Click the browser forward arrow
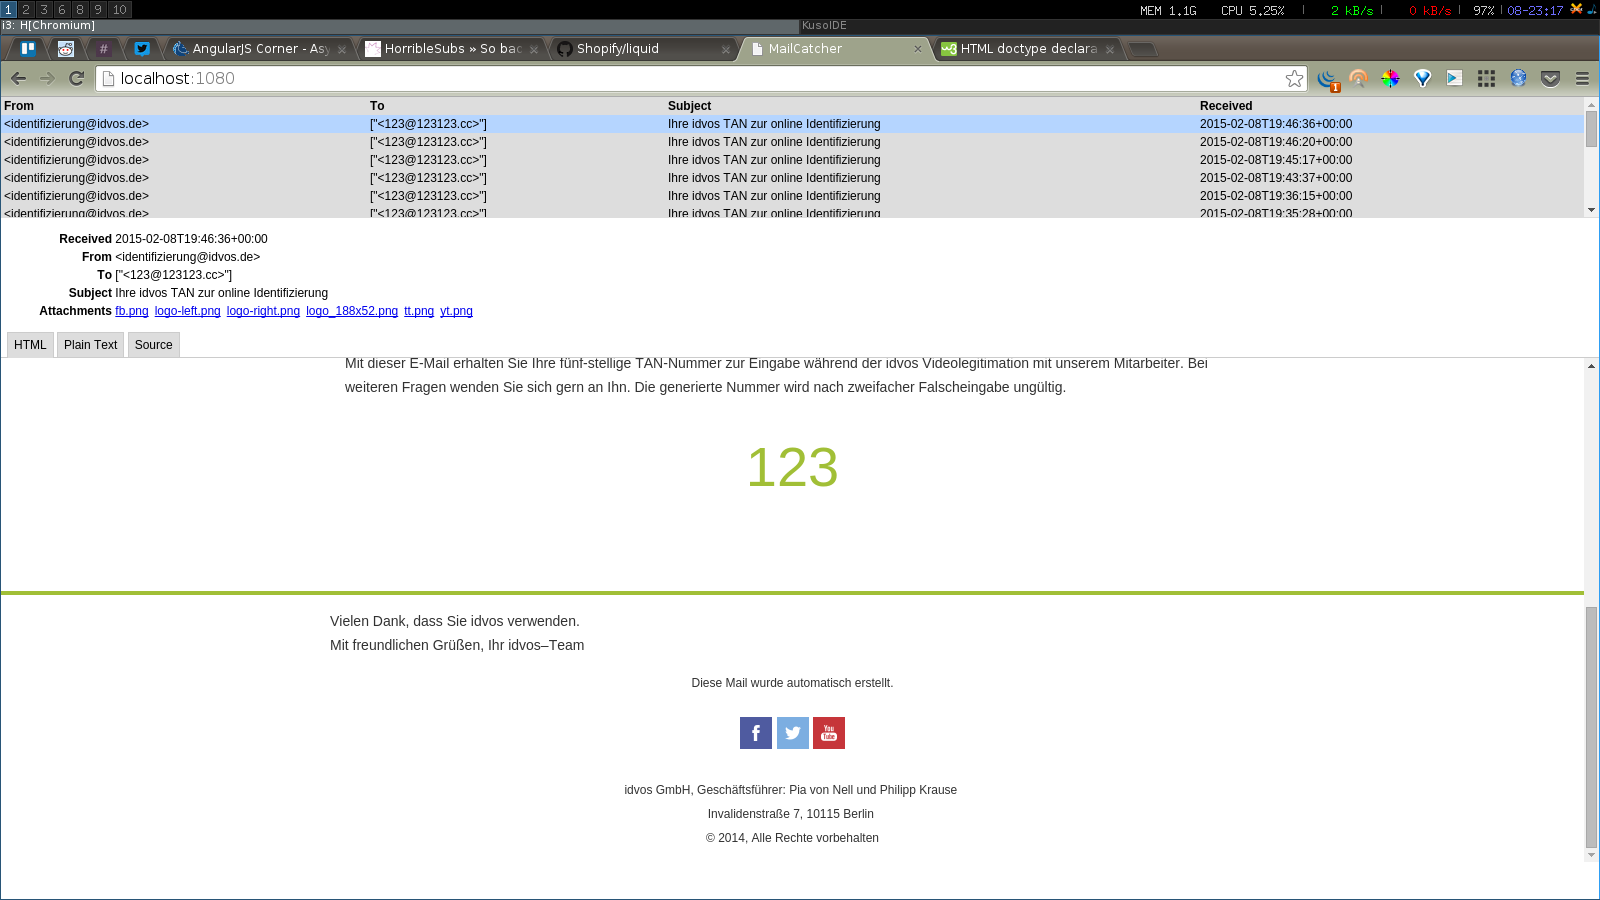This screenshot has height=900, width=1600. pyautogui.click(x=47, y=78)
